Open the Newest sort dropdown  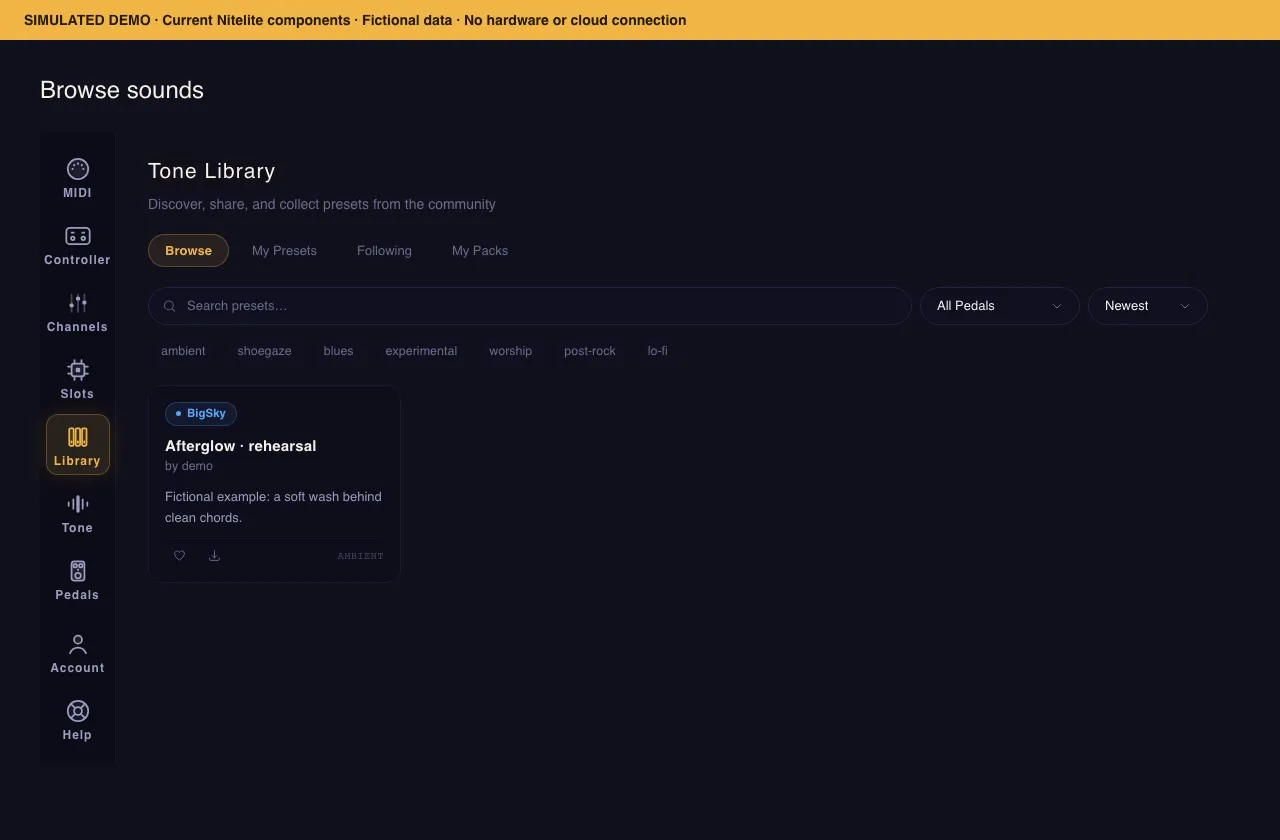click(x=1147, y=306)
